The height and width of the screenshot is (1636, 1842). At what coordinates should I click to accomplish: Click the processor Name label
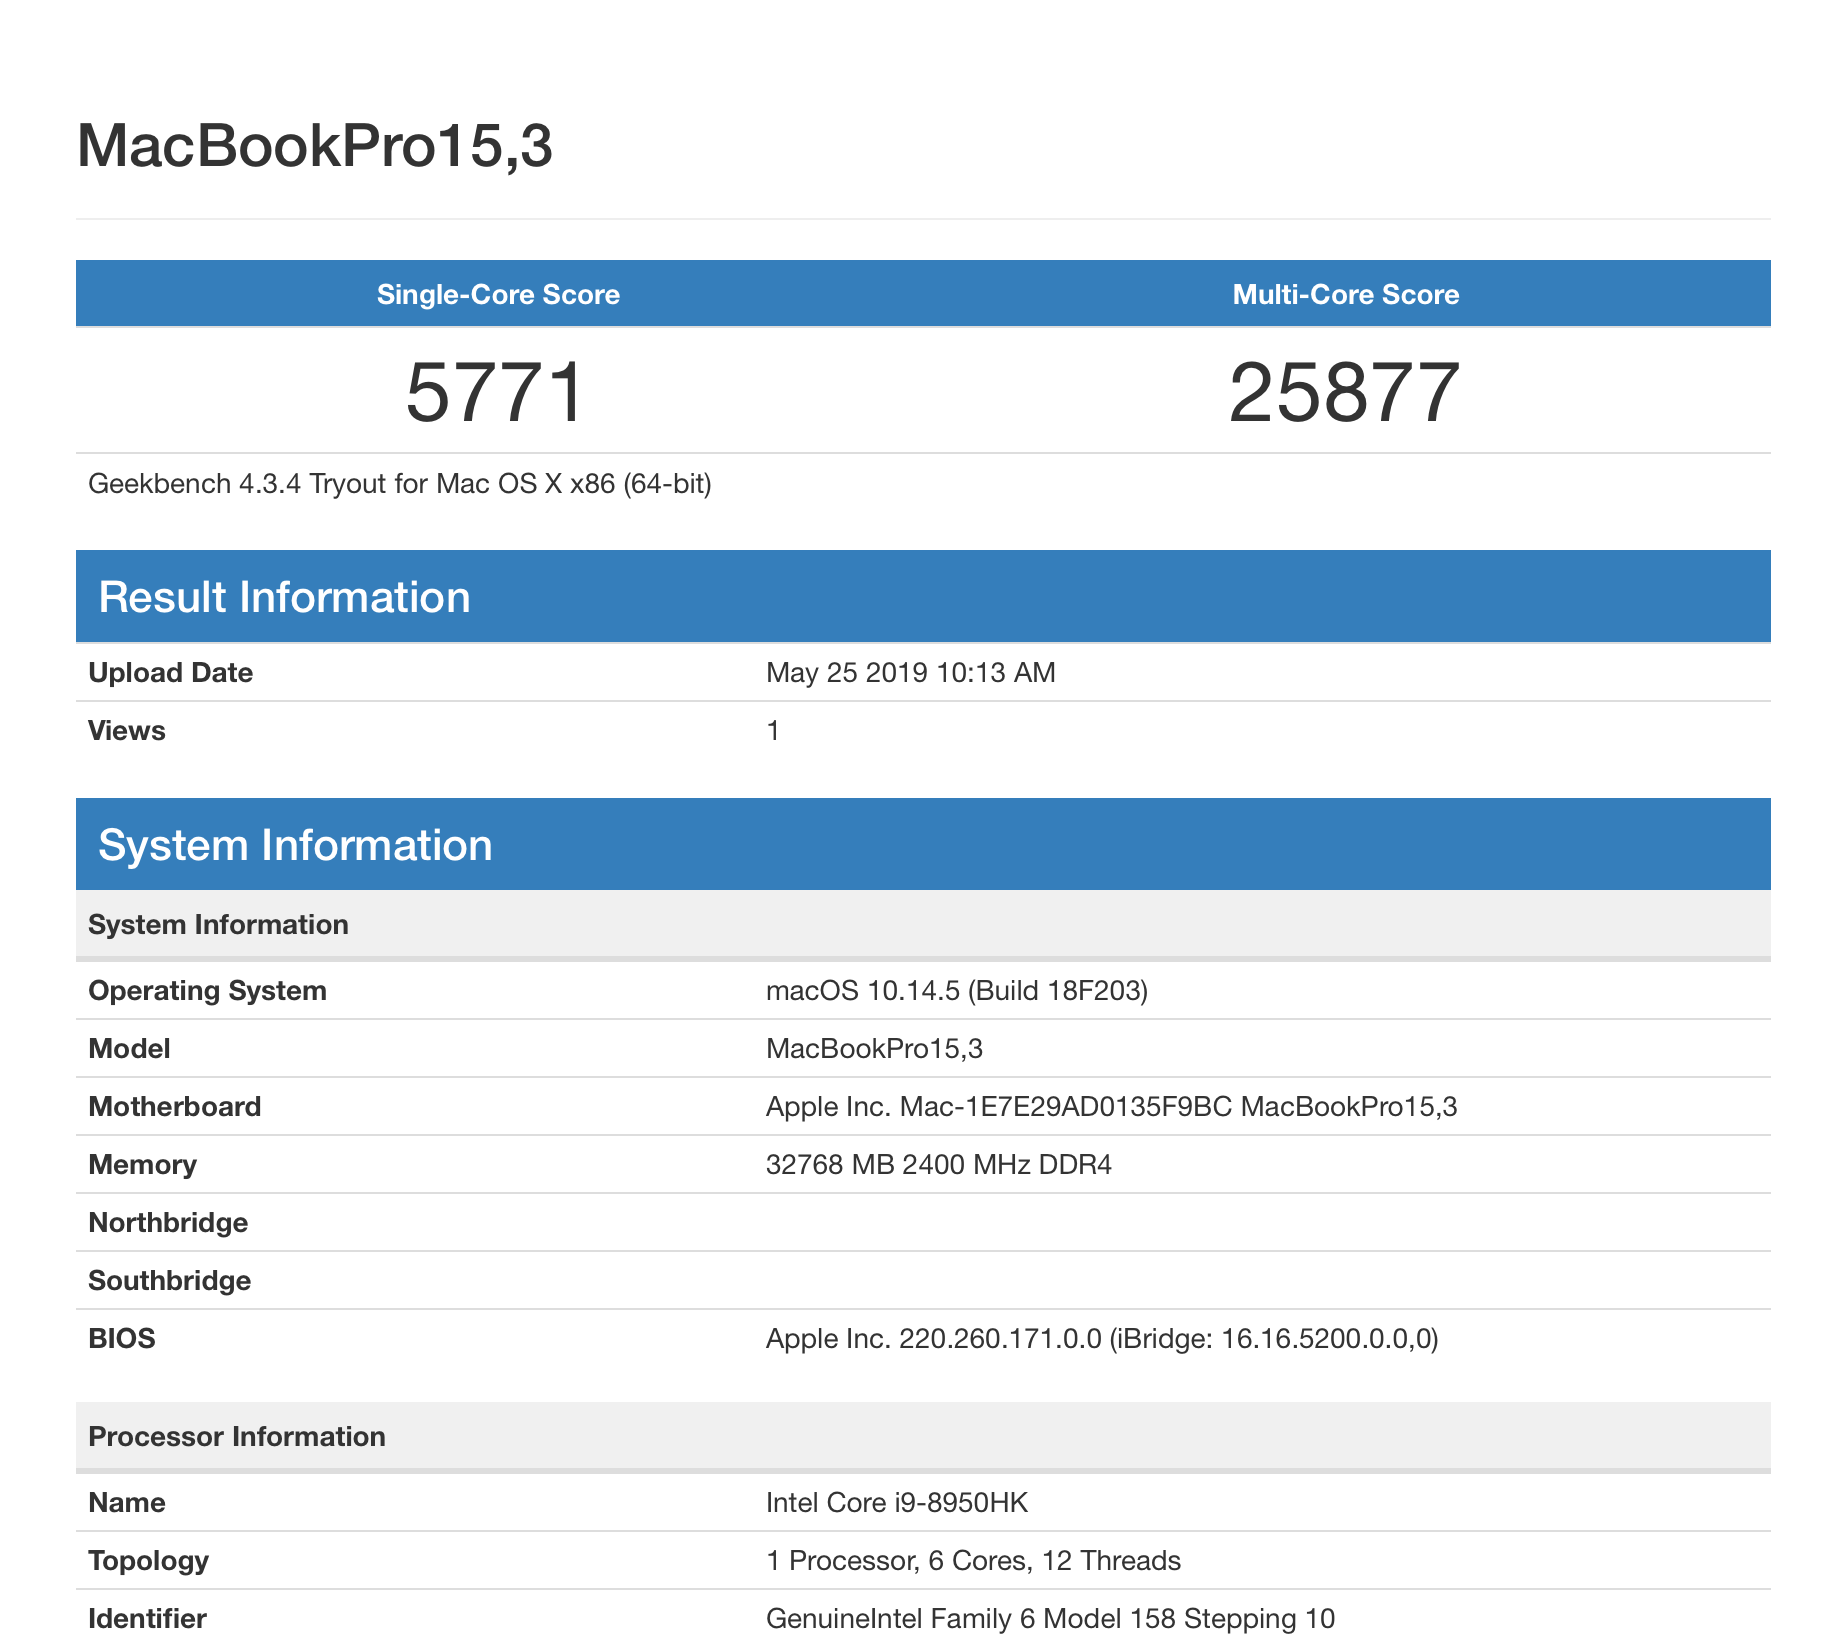click(x=126, y=1502)
